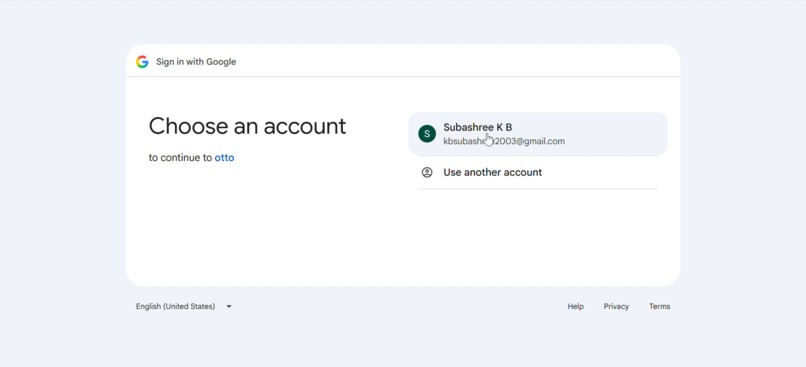Image resolution: width=806 pixels, height=367 pixels.
Task: Open the Privacy link
Action: (x=616, y=306)
